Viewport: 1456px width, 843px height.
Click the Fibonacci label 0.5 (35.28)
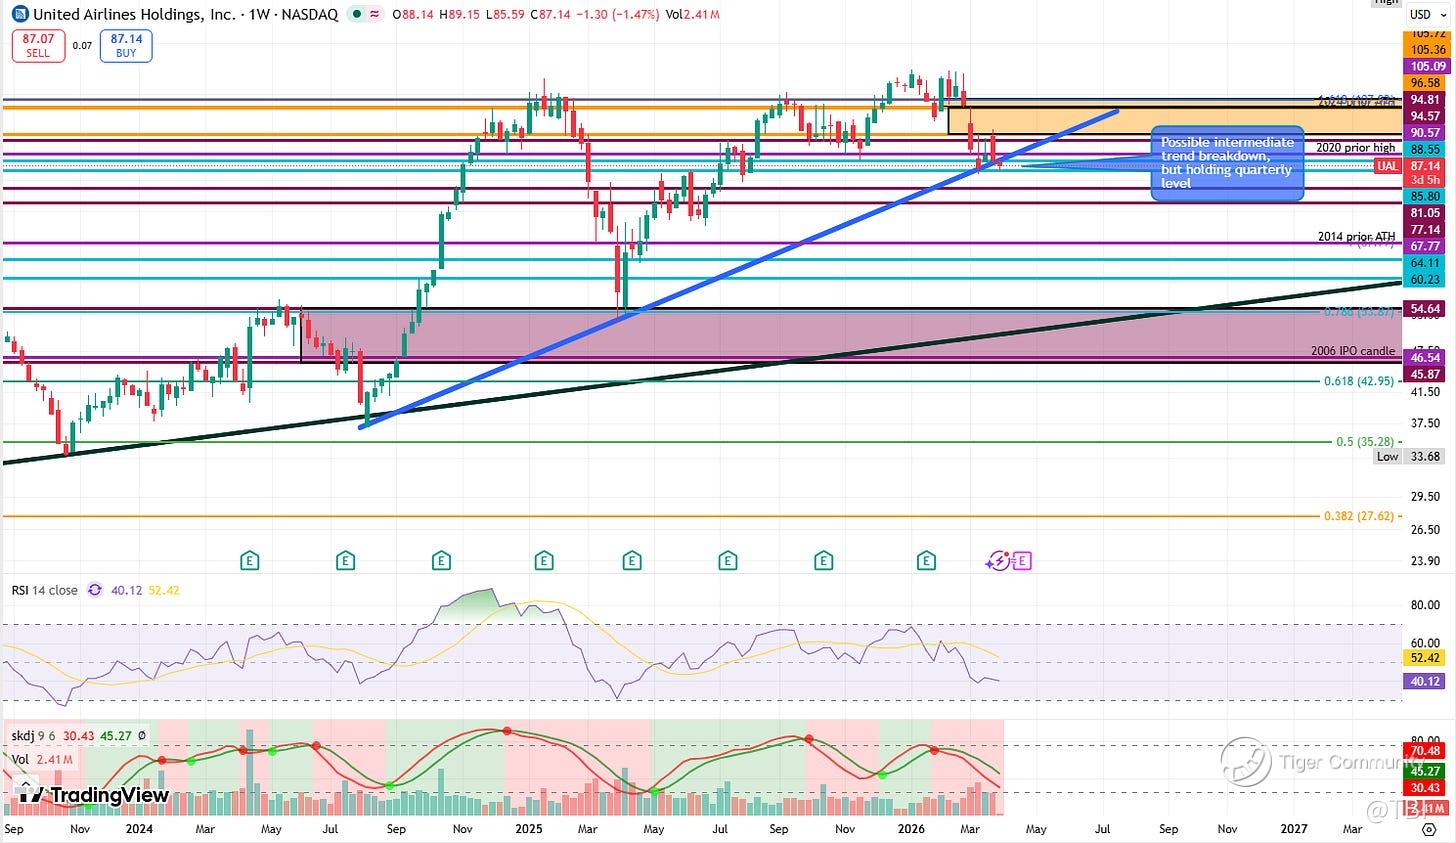(1365, 441)
